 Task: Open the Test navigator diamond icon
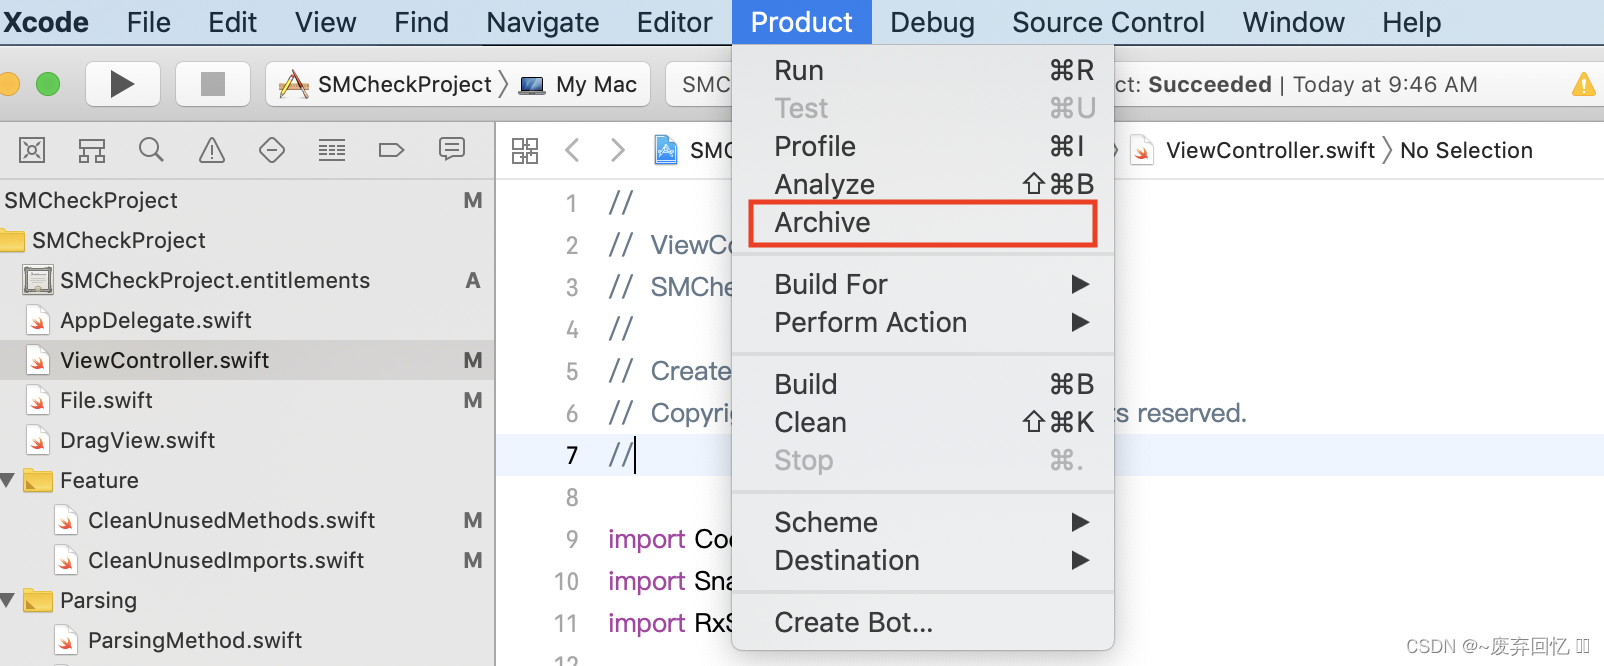tap(272, 151)
